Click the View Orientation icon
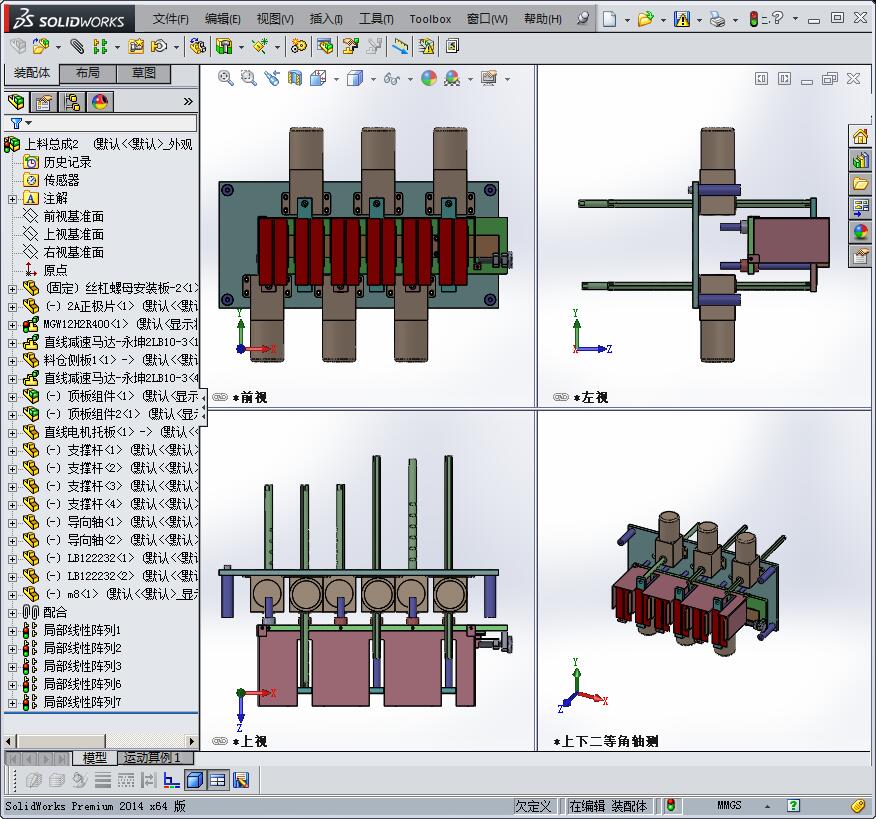Image resolution: width=876 pixels, height=819 pixels. 318,78
